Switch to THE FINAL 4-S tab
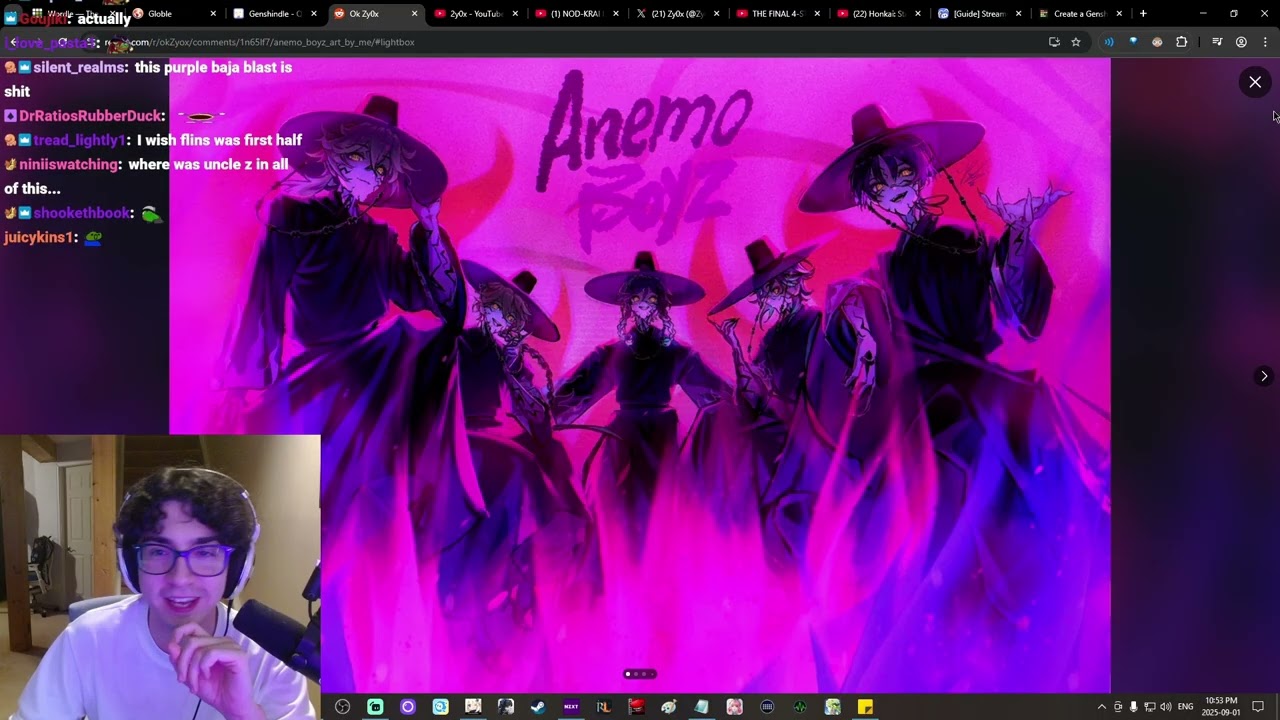This screenshot has height=720, width=1280. (779, 14)
